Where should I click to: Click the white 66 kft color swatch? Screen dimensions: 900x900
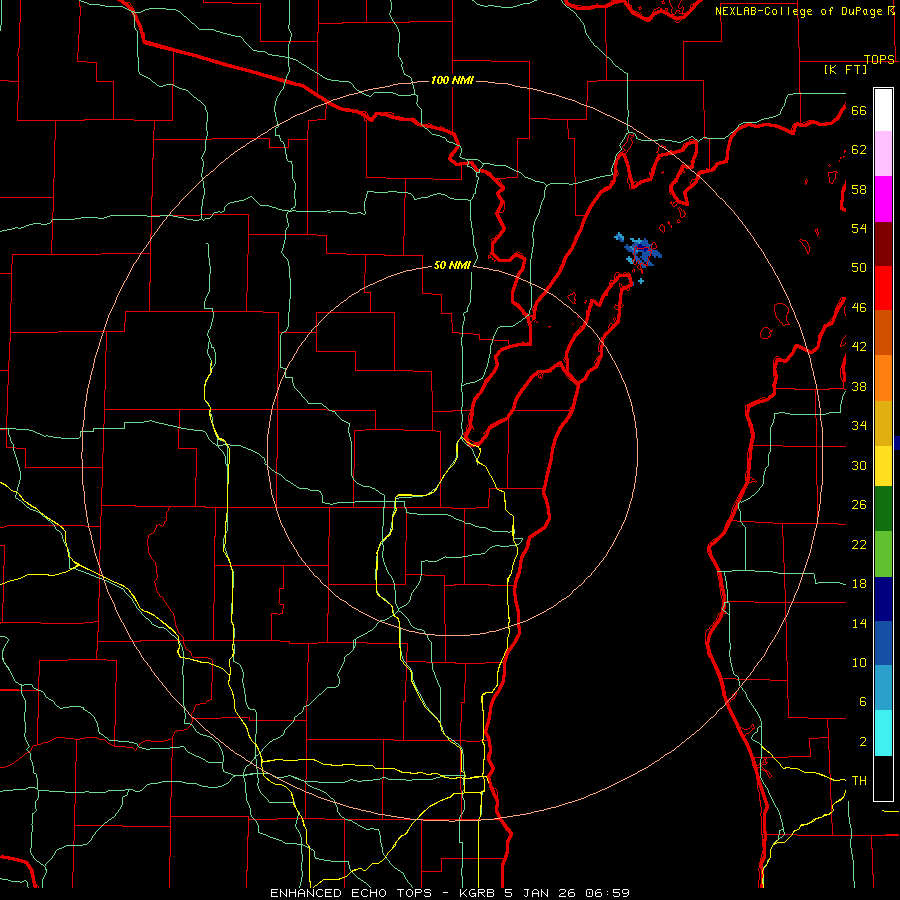883,110
